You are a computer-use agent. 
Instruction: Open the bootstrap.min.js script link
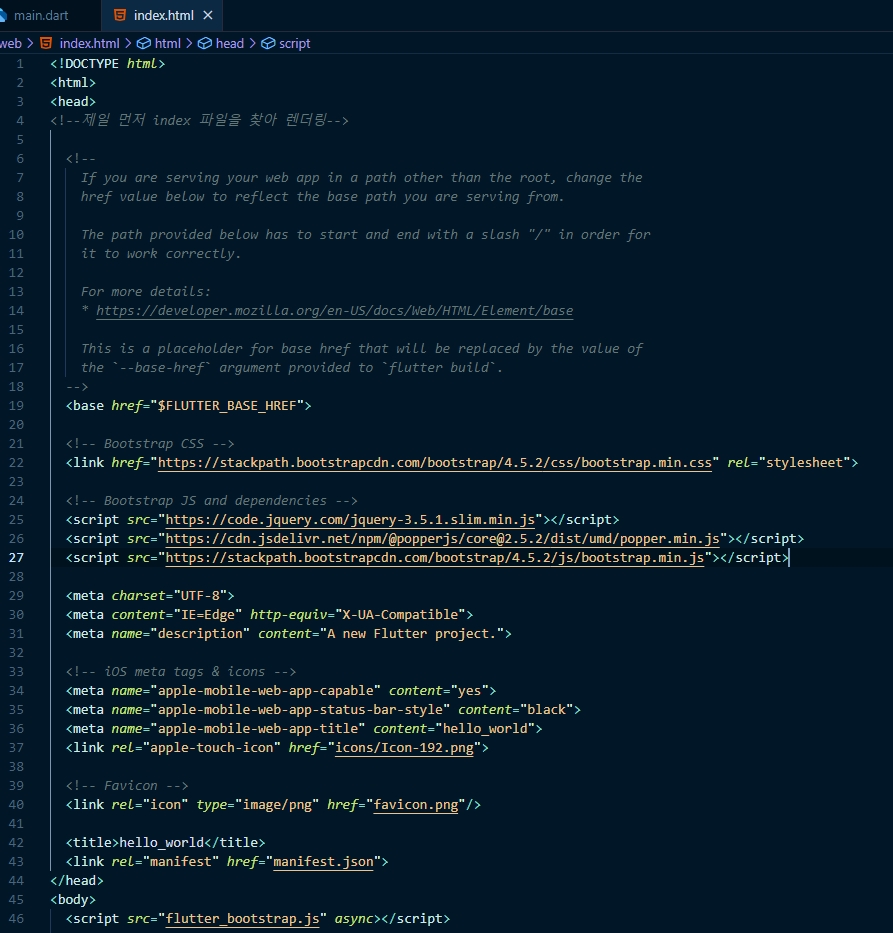[x=434, y=558]
